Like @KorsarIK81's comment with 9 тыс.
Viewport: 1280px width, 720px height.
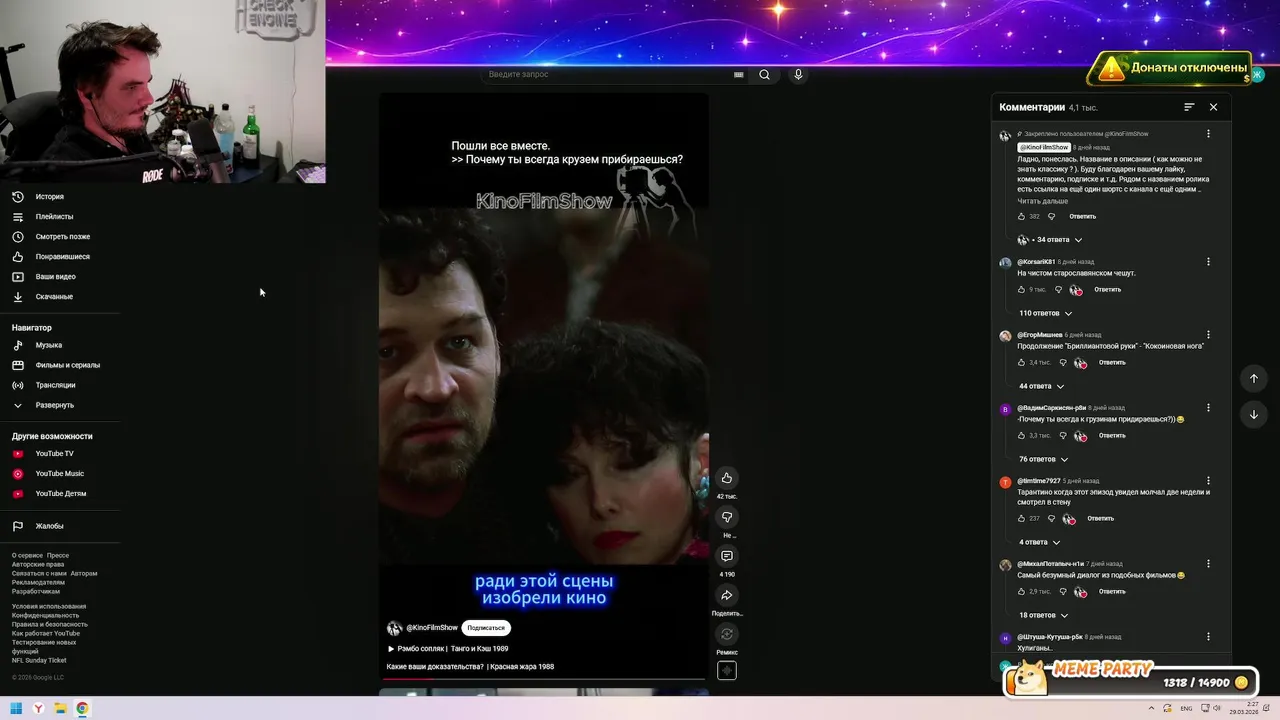tap(1021, 290)
